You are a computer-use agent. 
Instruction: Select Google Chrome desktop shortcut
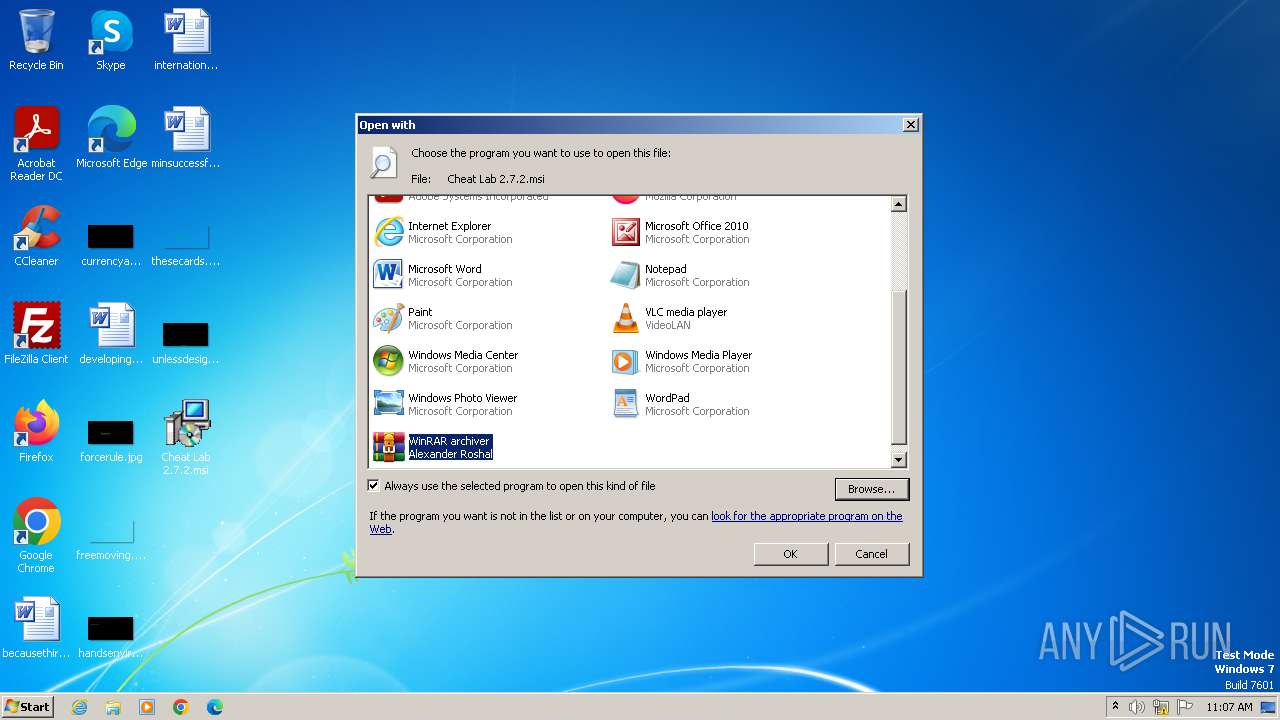coord(36,536)
